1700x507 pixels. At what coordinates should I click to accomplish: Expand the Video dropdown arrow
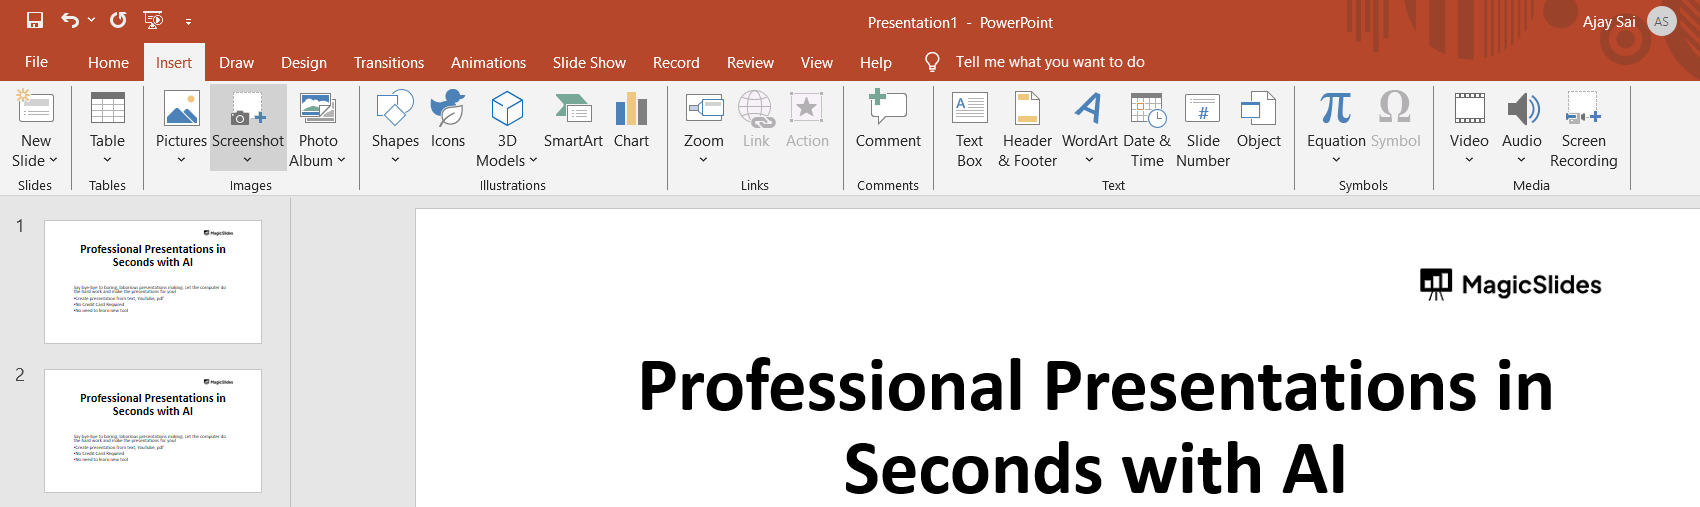click(1469, 160)
